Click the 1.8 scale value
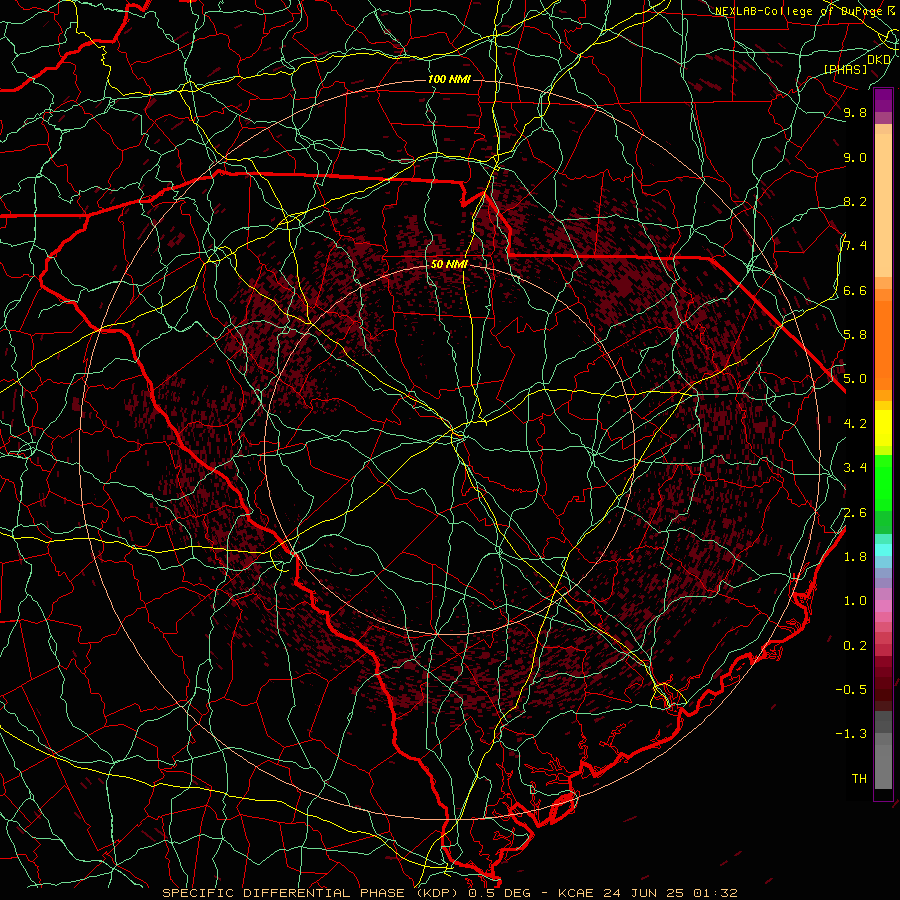The width and height of the screenshot is (900, 900). point(855,556)
